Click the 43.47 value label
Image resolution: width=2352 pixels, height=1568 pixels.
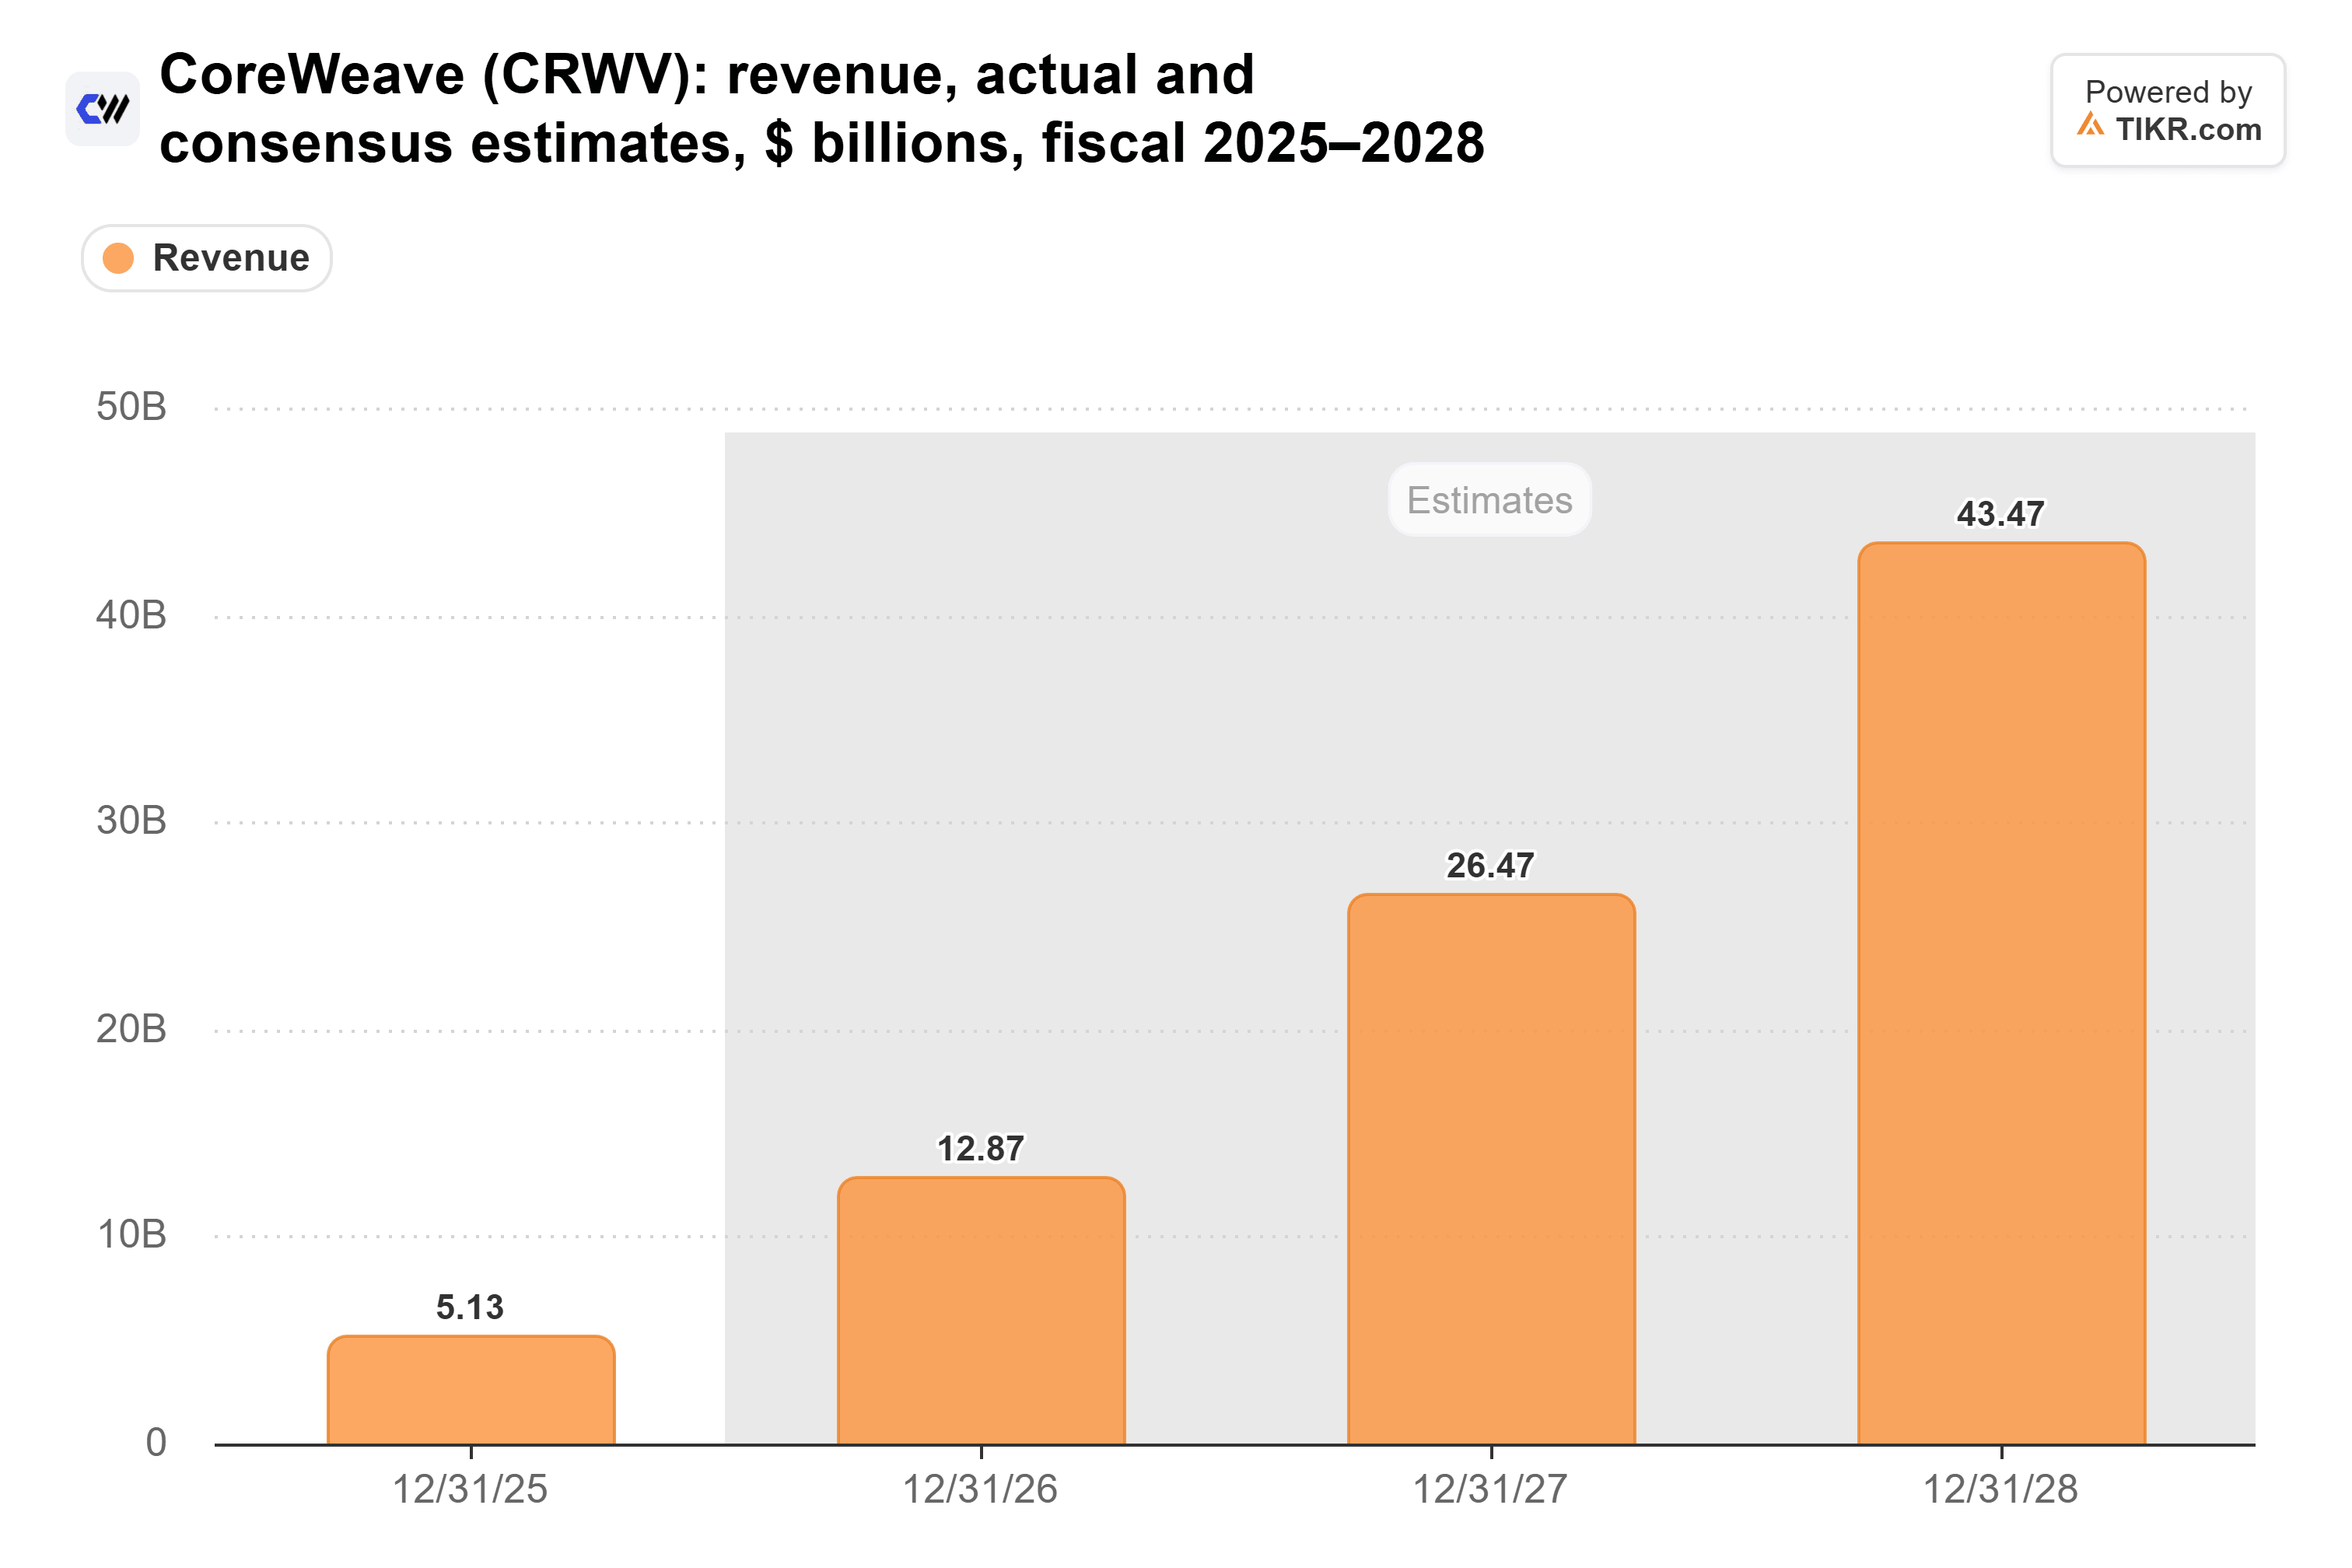click(x=2001, y=514)
